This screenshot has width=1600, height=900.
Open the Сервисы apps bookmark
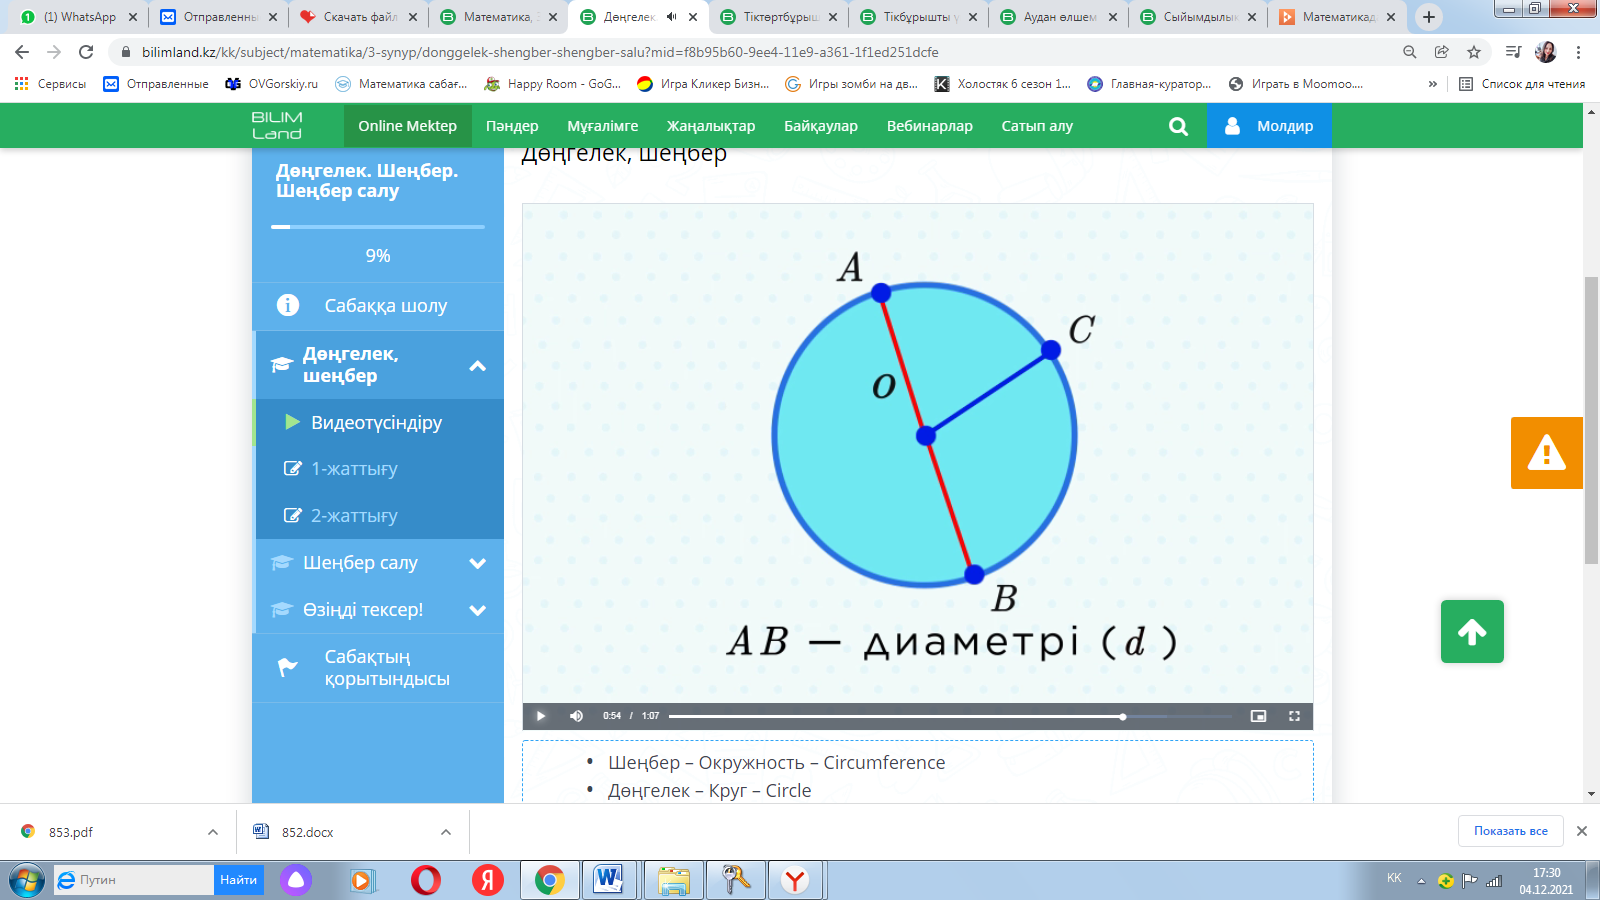[x=50, y=84]
